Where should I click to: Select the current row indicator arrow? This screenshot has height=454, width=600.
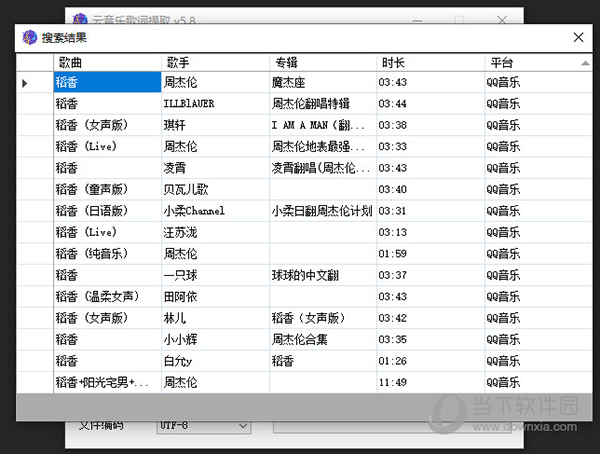pos(24,83)
